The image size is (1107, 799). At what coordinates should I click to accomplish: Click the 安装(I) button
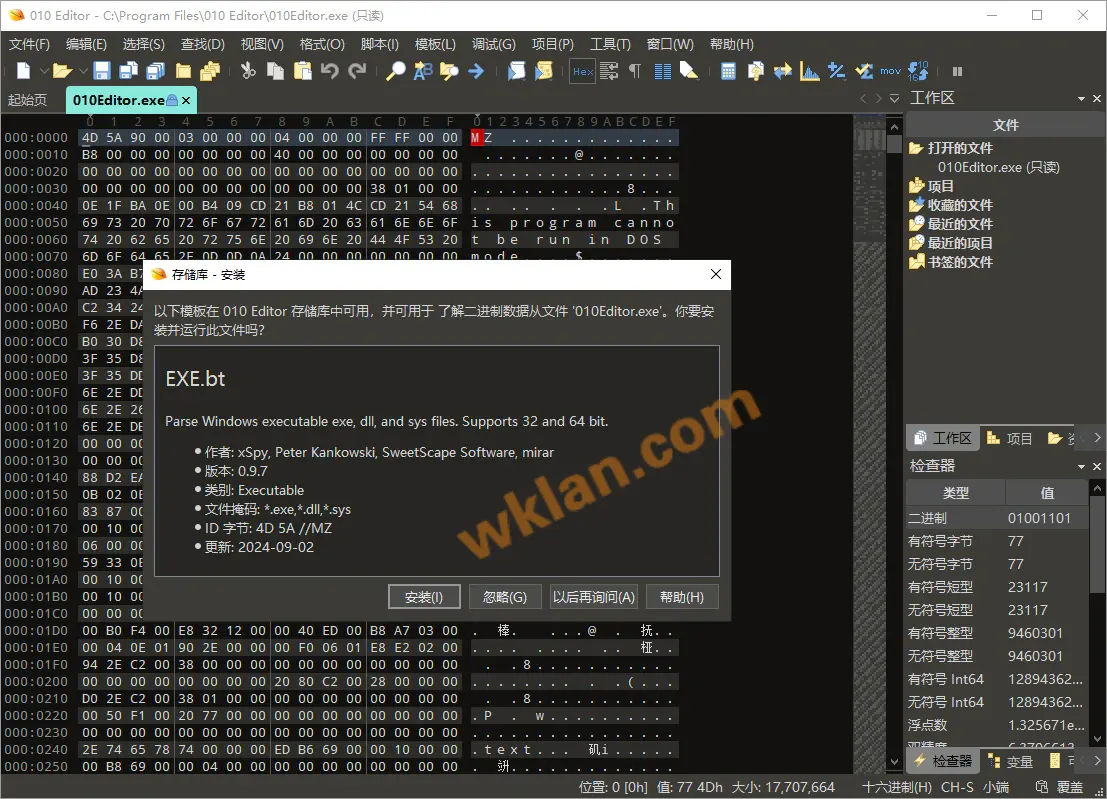[x=424, y=597]
